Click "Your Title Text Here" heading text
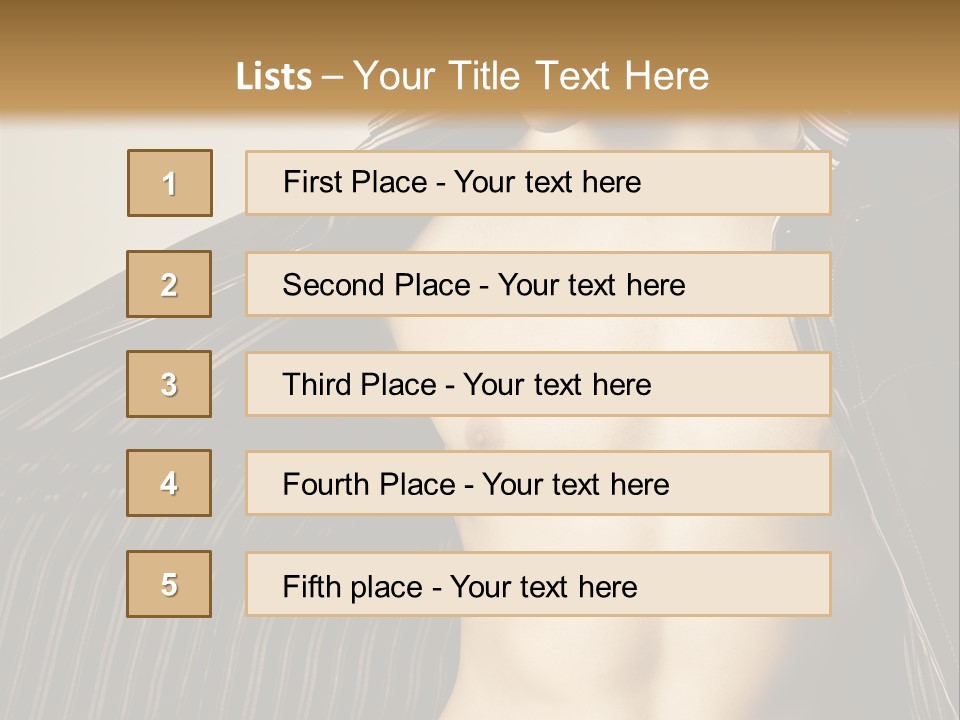 tap(531, 76)
